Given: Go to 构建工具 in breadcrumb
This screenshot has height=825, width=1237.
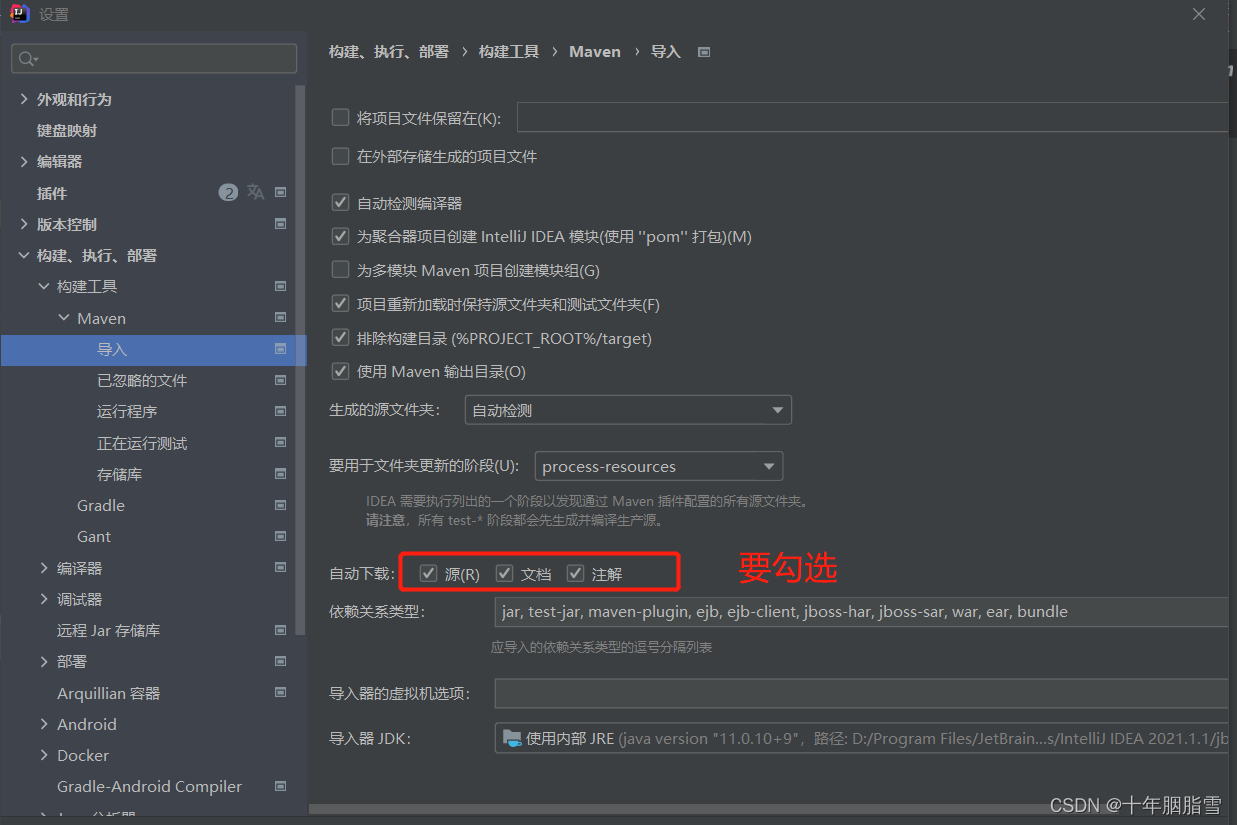Looking at the screenshot, I should [509, 51].
